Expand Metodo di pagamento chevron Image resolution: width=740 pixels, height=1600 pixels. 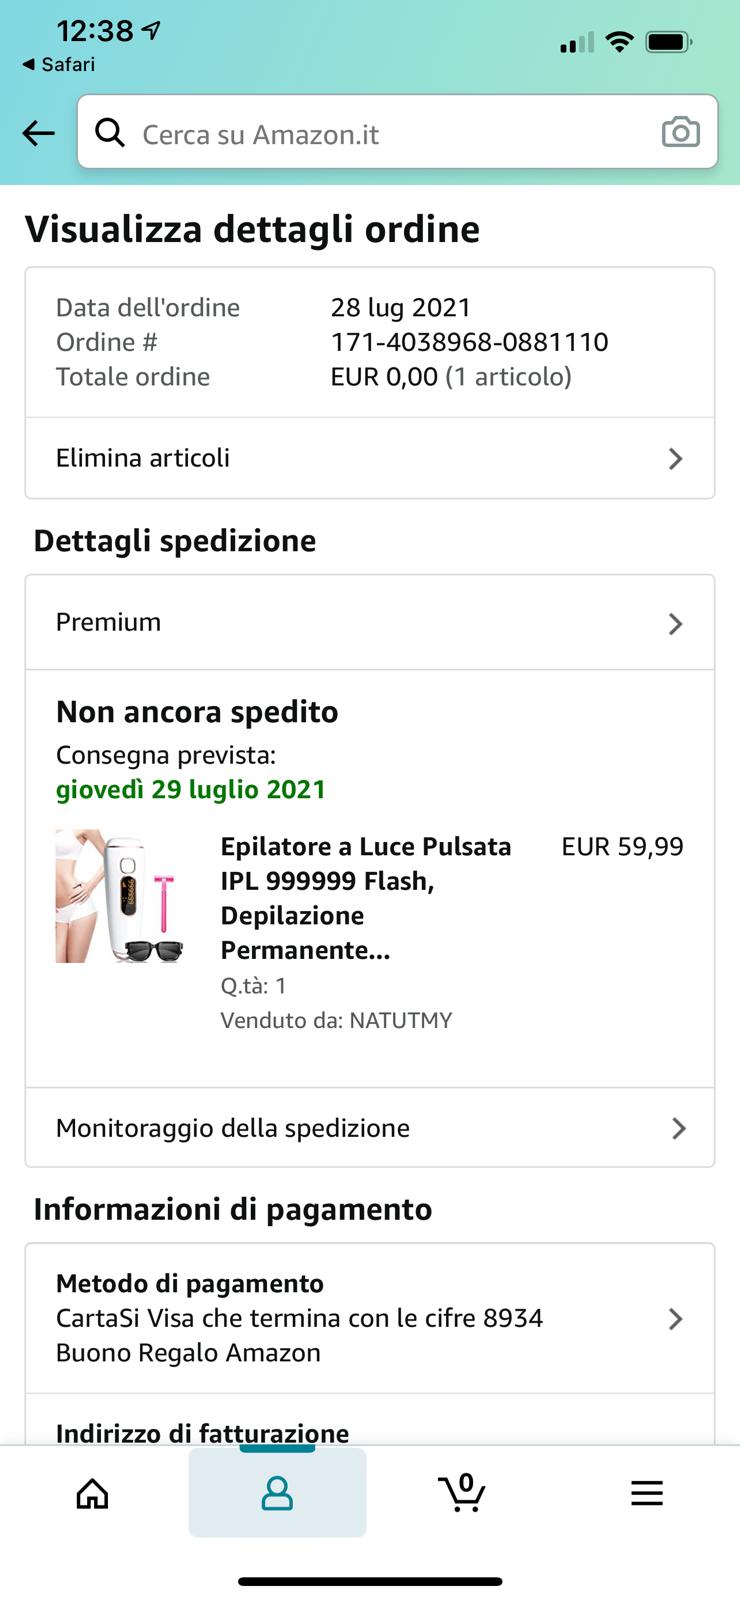tap(676, 1319)
